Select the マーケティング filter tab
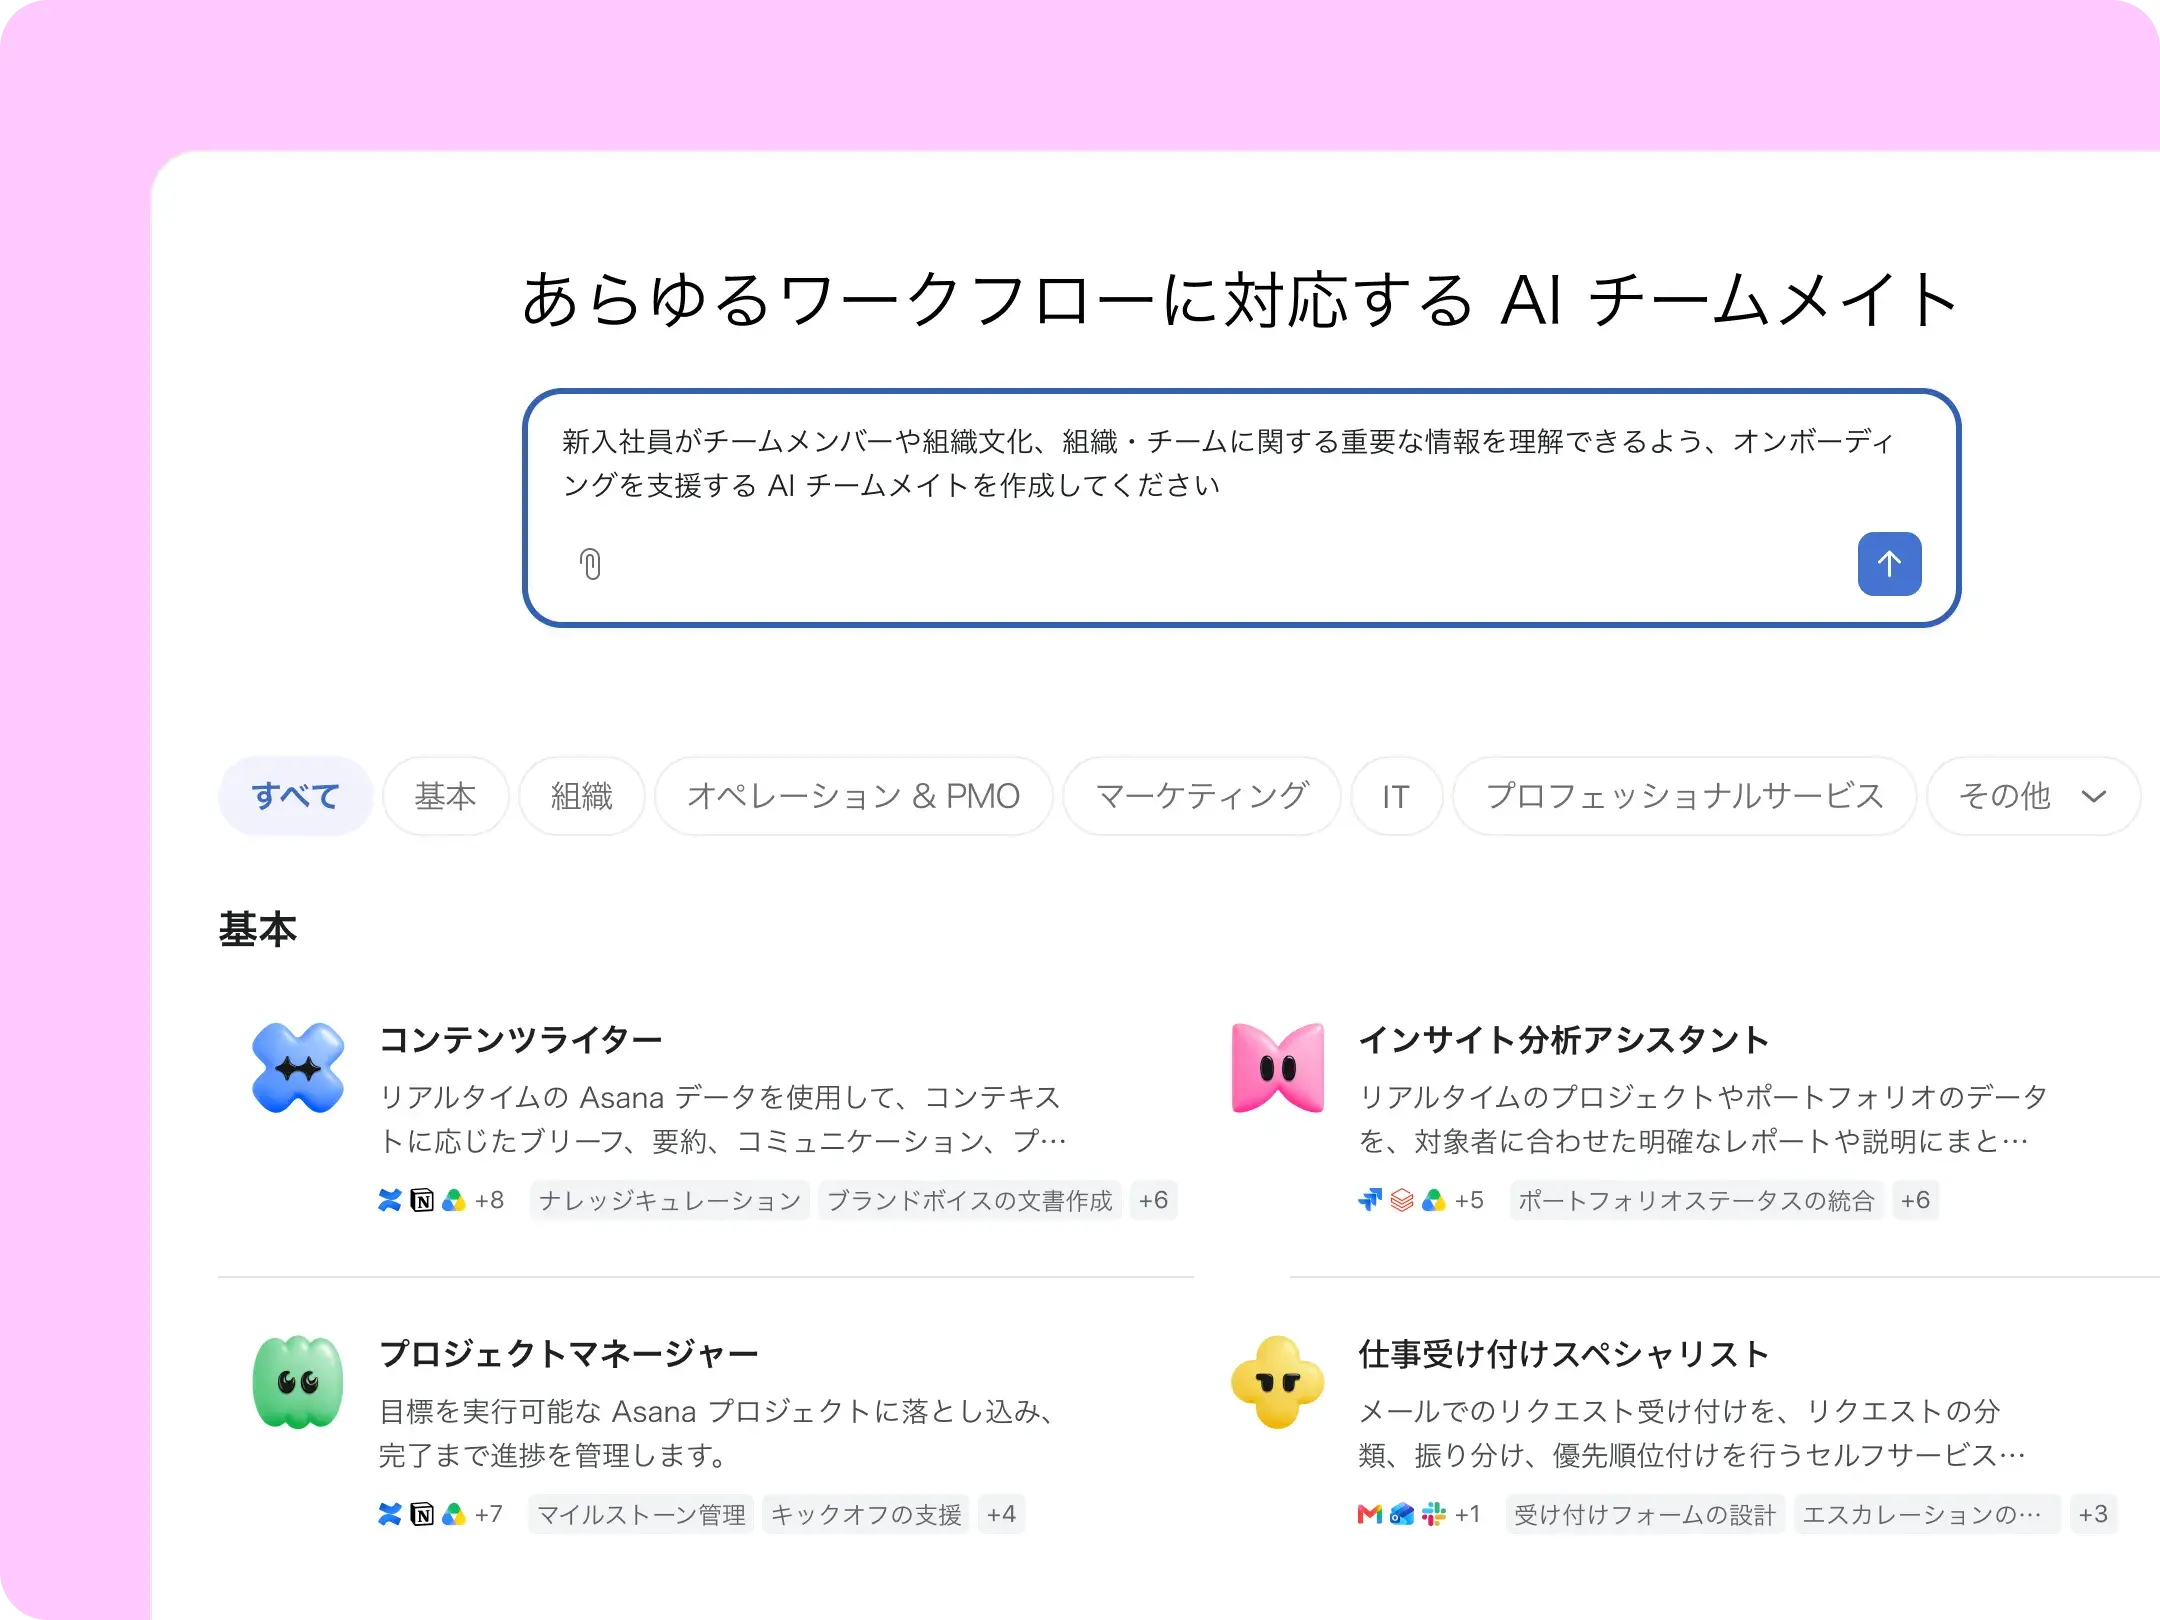Viewport: 2160px width, 1620px height. (x=1201, y=796)
